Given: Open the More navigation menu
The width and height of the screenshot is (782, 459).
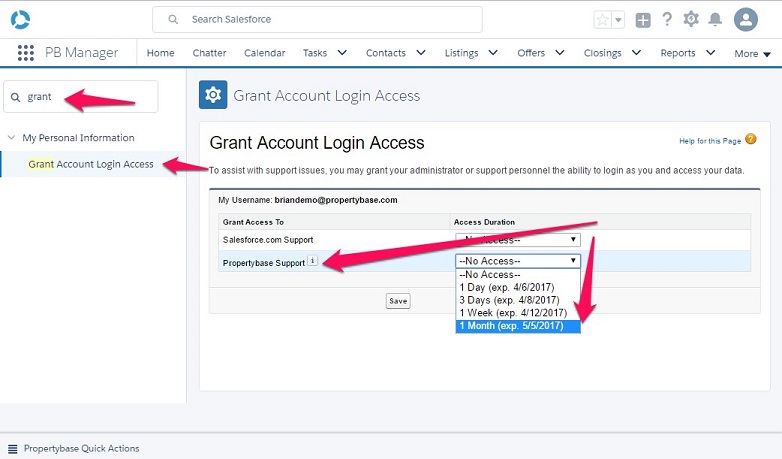Looking at the screenshot, I should 752,53.
